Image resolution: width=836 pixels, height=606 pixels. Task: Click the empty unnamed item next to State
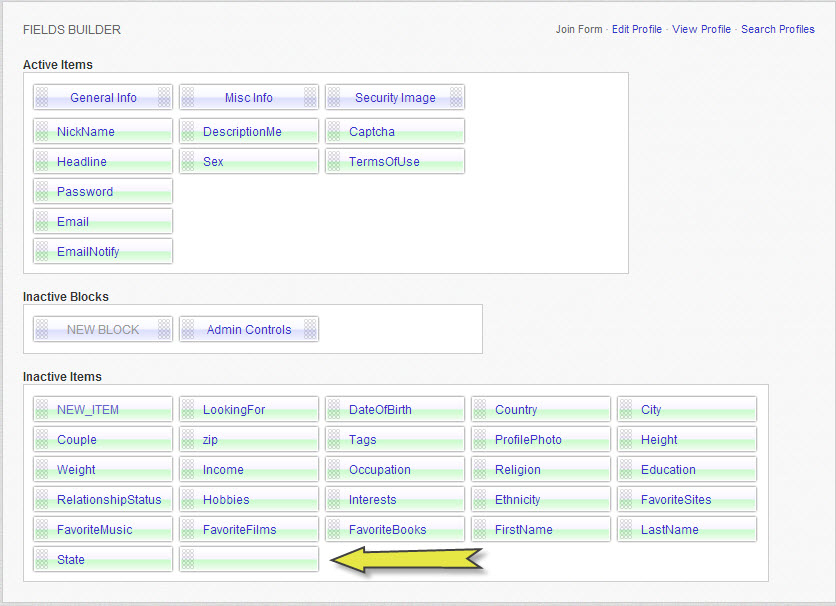[249, 560]
